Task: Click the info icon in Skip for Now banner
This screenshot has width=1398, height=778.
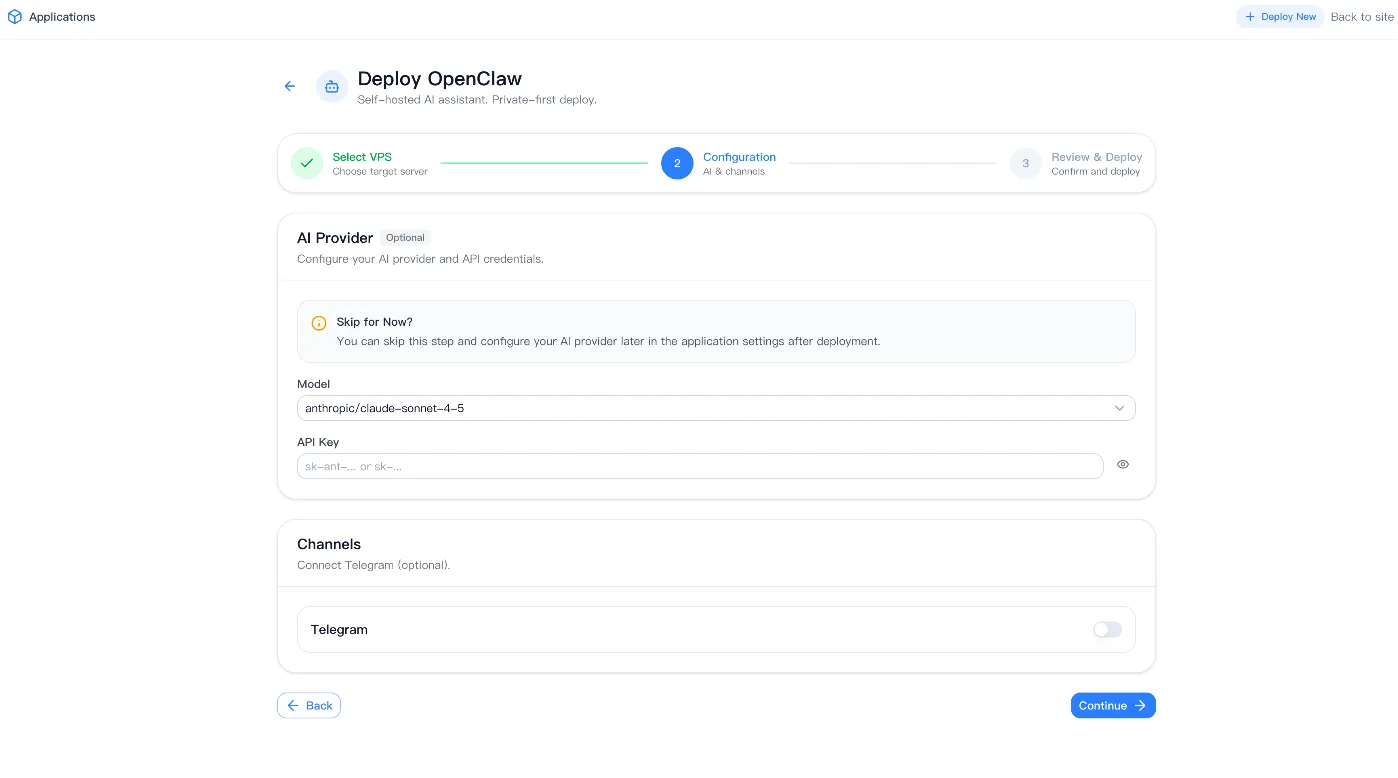Action: 318,323
